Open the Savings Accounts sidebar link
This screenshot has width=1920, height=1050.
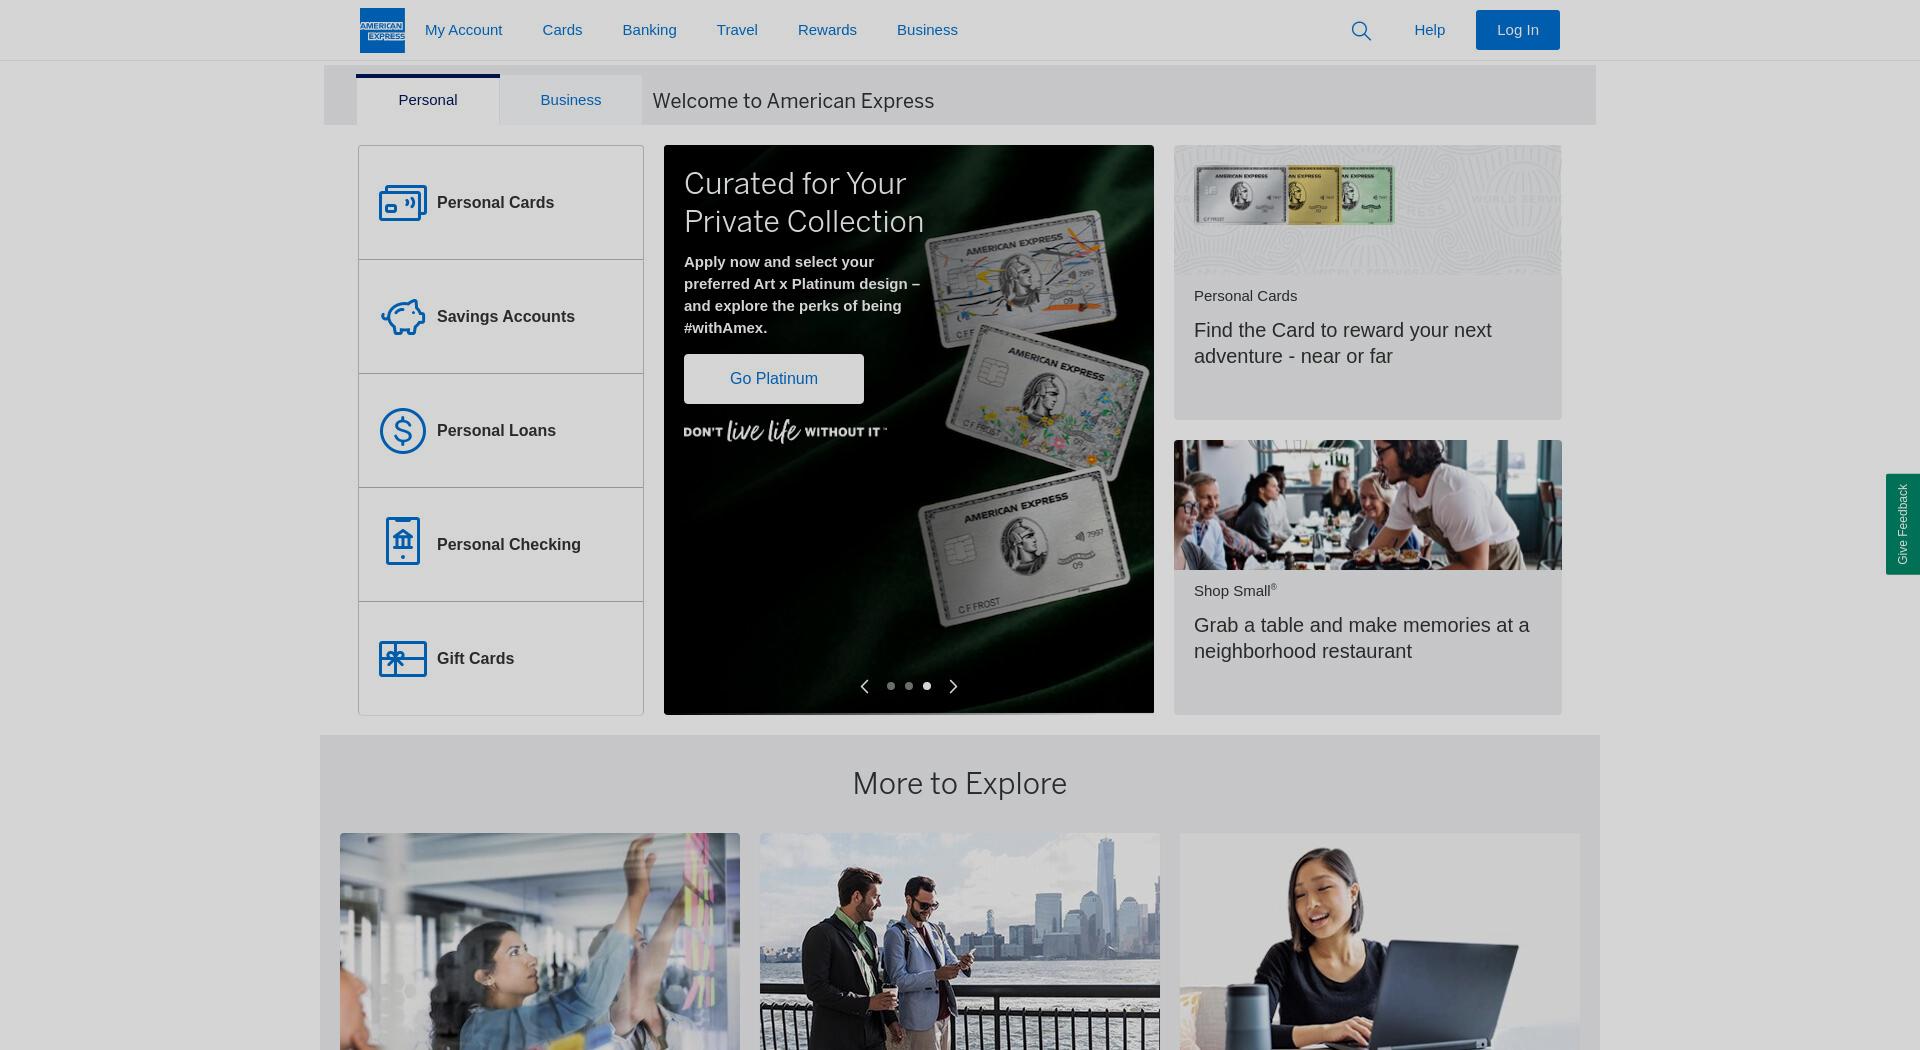coord(501,317)
